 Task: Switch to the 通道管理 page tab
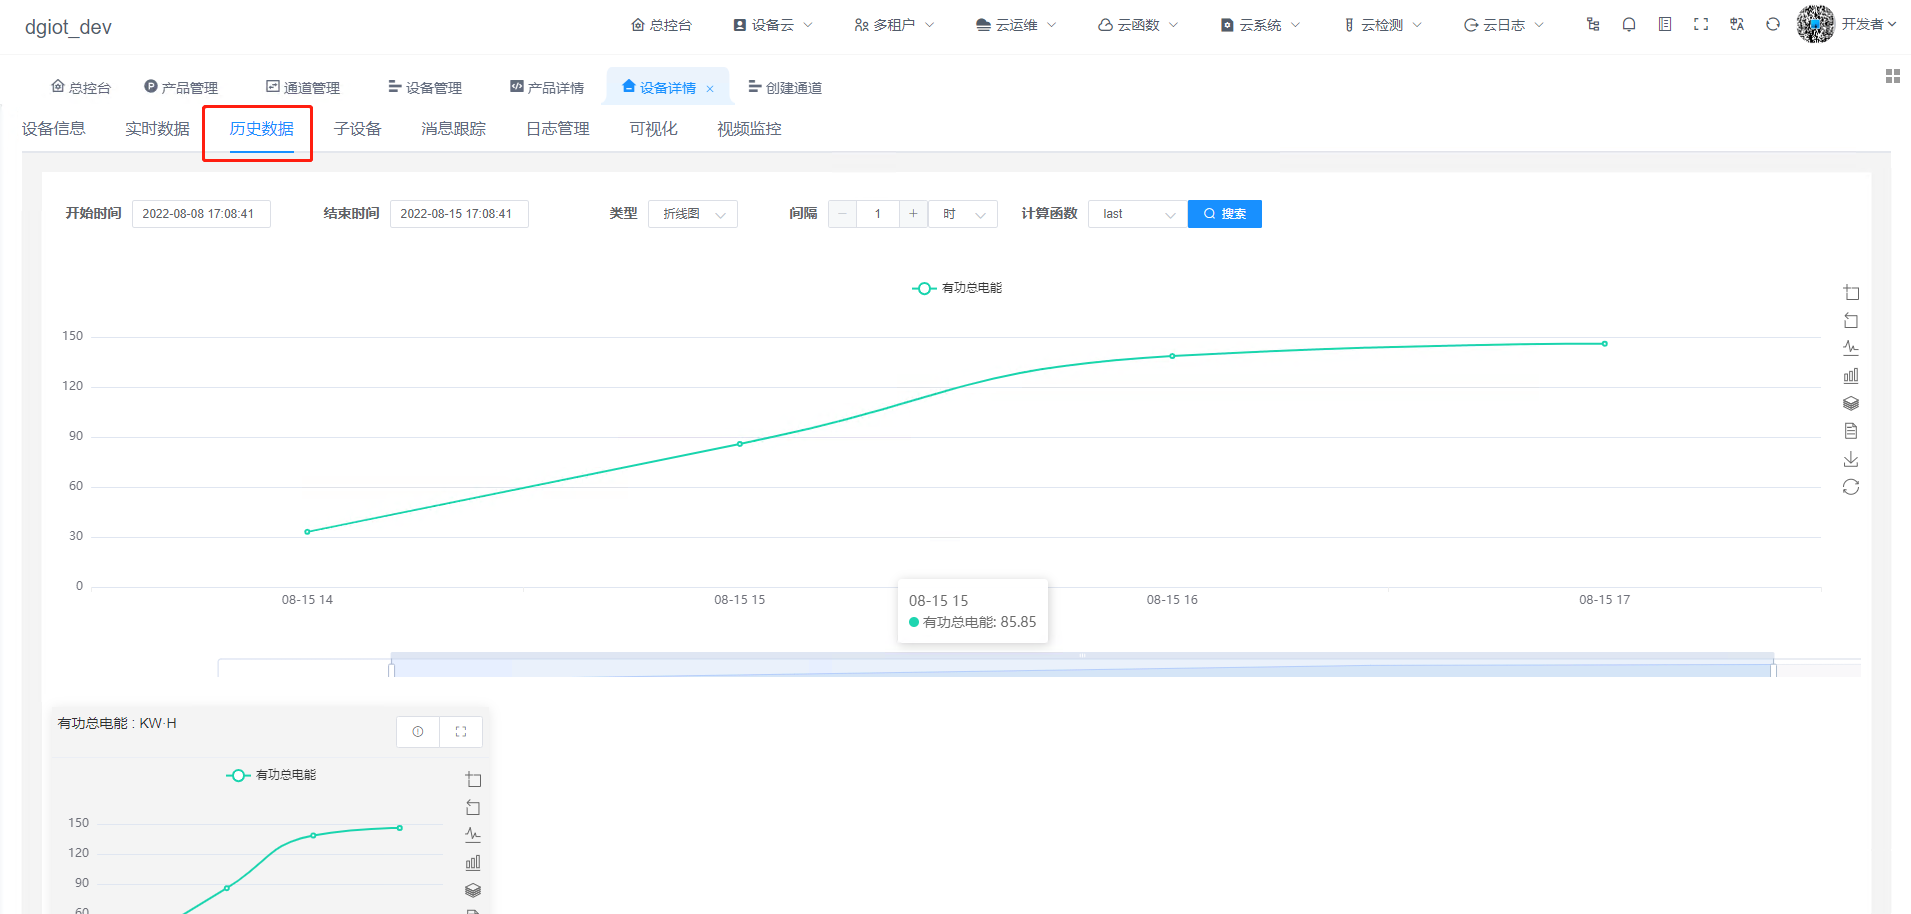[x=303, y=88]
